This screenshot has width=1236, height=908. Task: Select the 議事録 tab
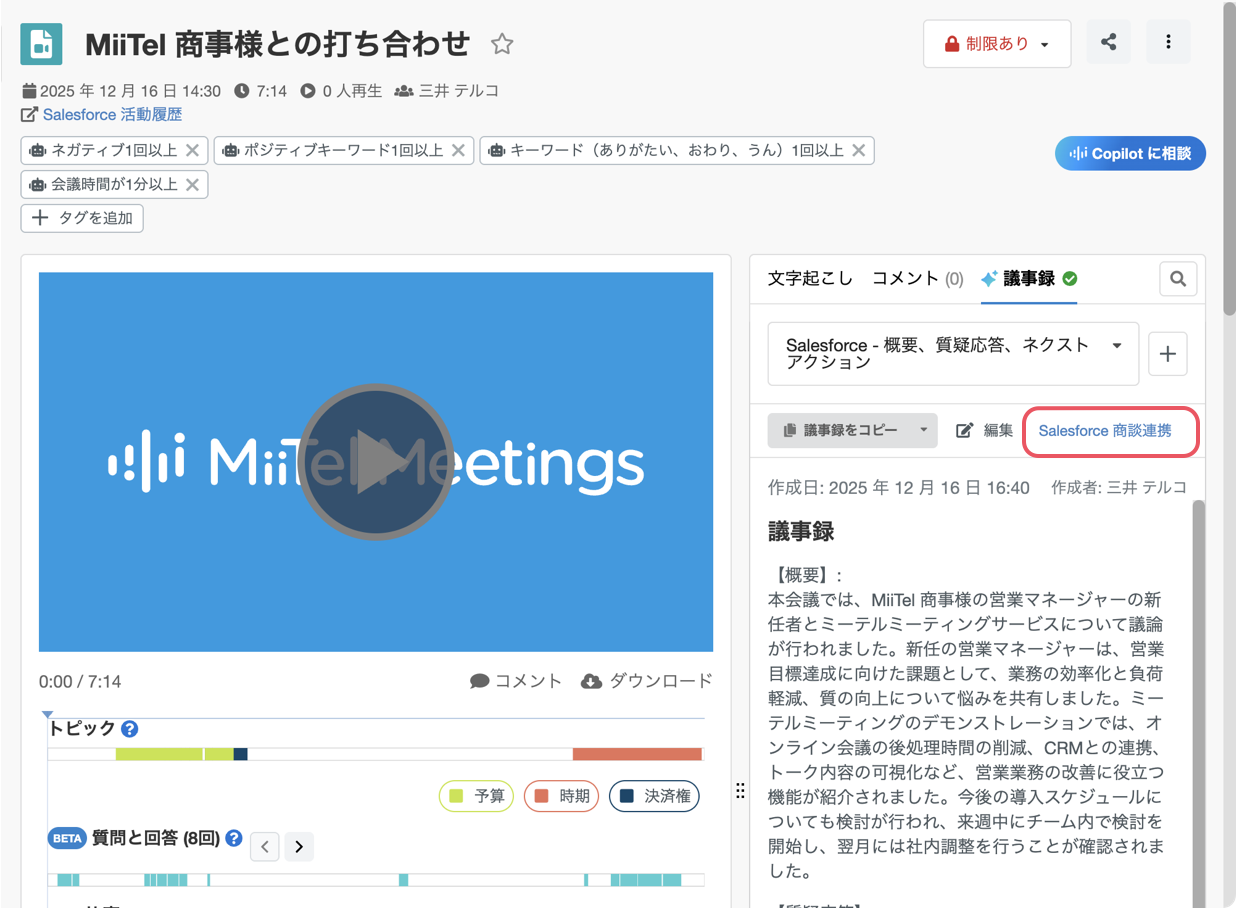(x=1029, y=279)
